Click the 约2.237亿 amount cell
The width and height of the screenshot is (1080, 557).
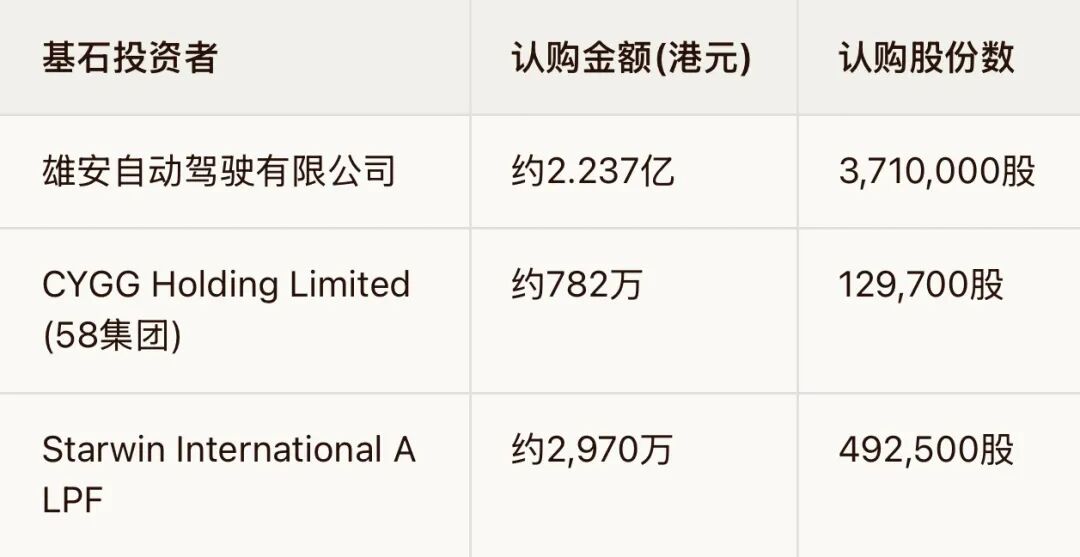tap(593, 171)
